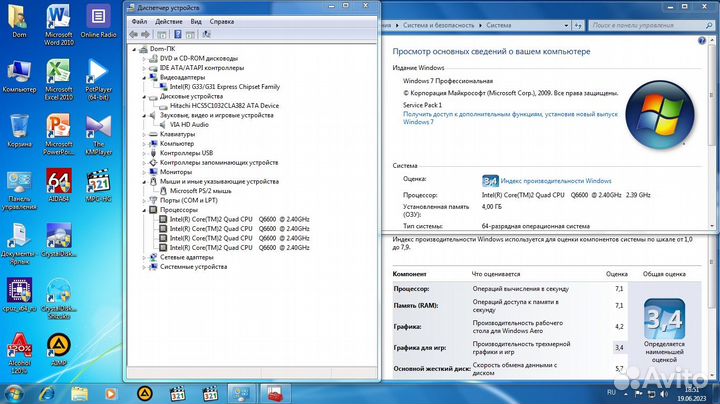Click volume speaker icon in system tray
The width and height of the screenshot is (720, 404).
pos(664,394)
